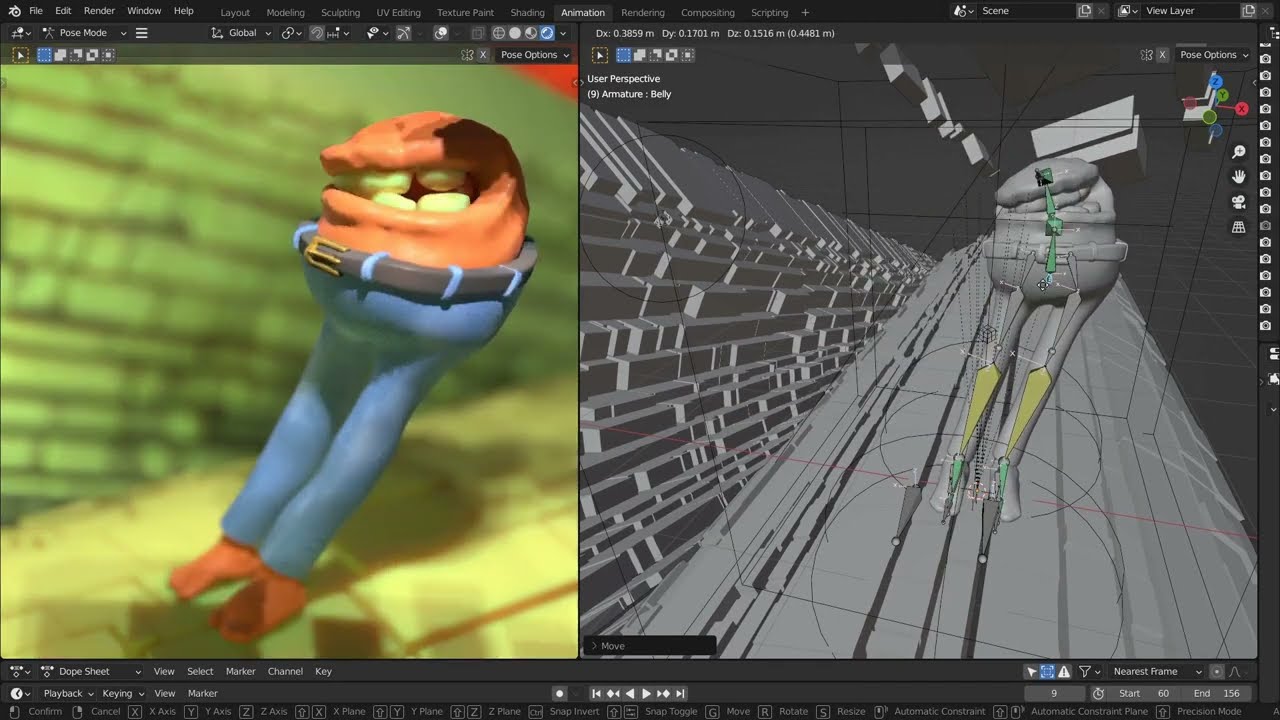Click the View Layer name field
The image size is (1280, 720).
(x=1188, y=10)
